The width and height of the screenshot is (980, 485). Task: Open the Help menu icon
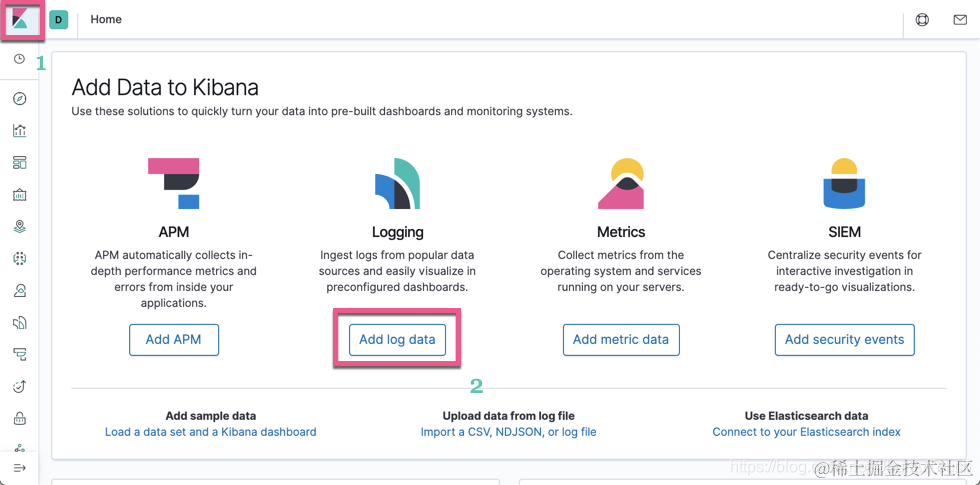[922, 19]
